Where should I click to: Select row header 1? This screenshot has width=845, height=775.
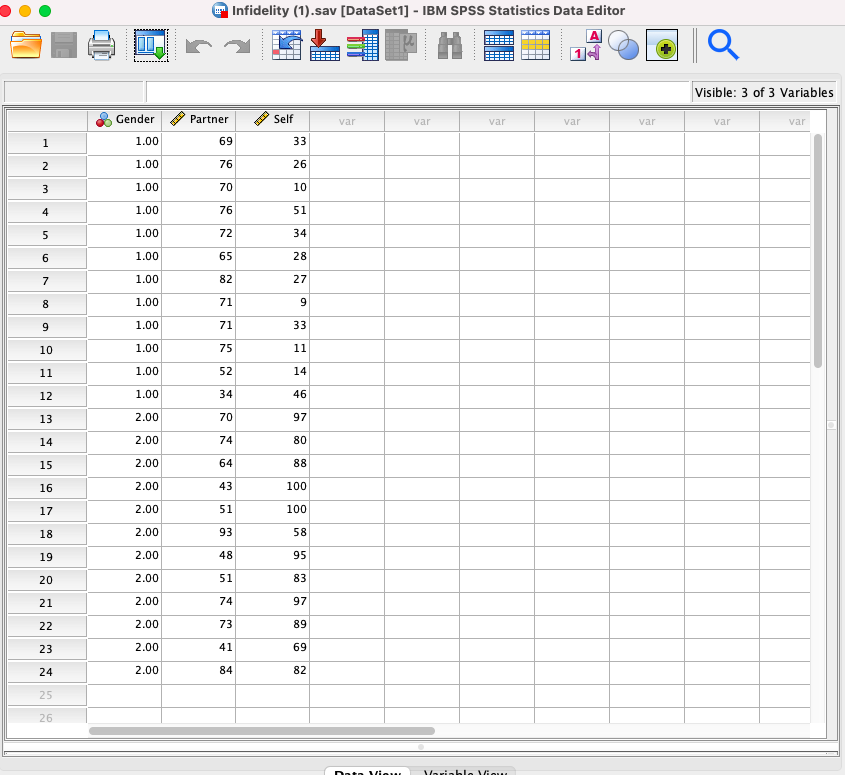(47, 143)
